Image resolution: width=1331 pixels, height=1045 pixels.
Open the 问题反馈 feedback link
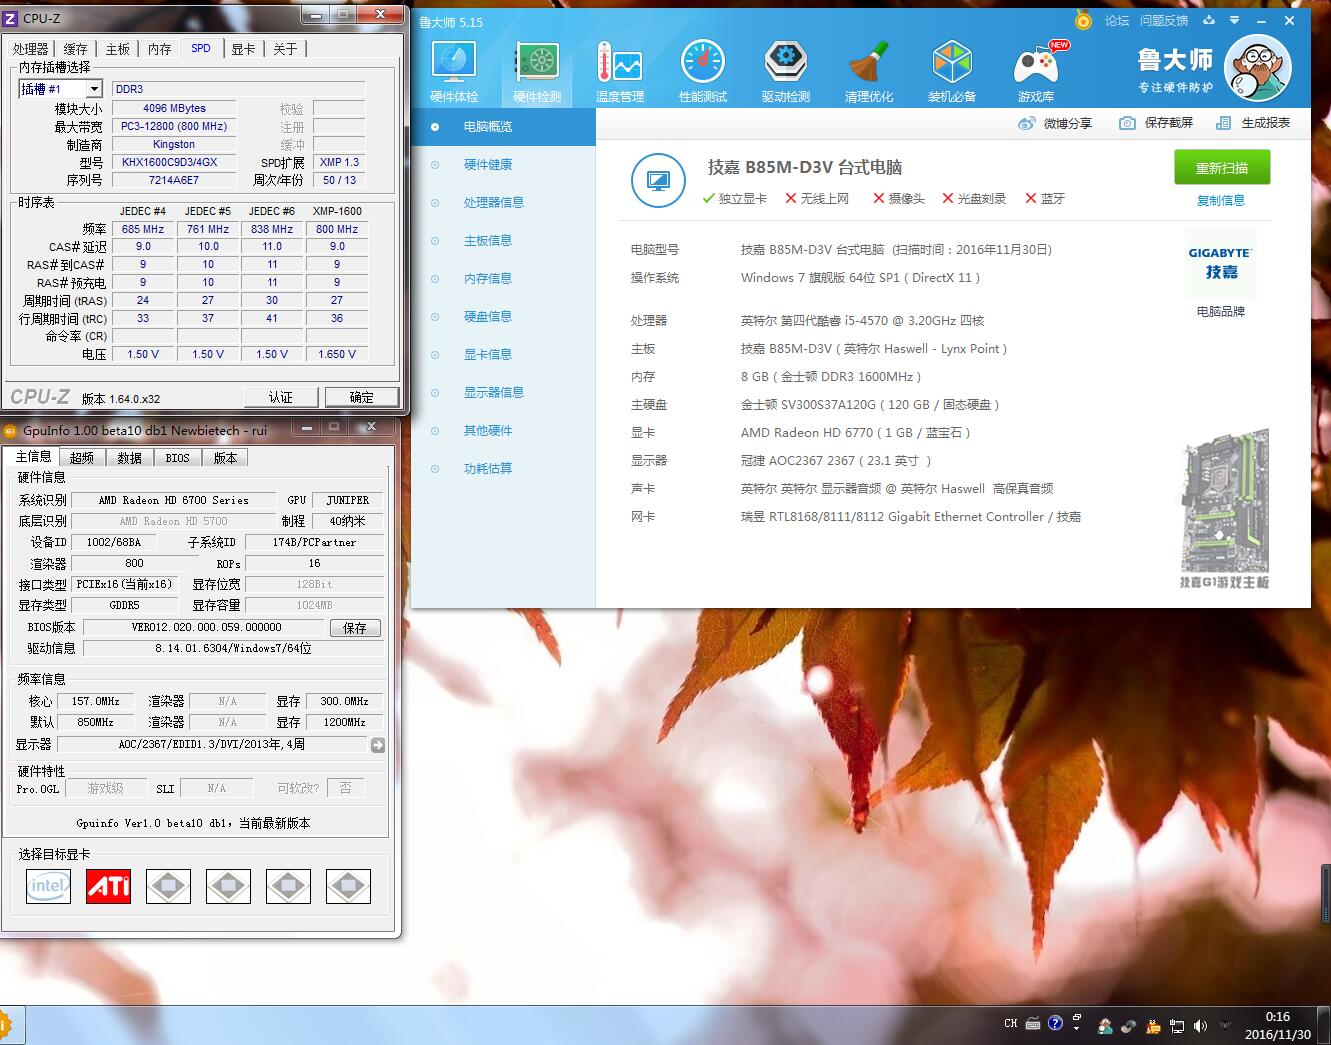pos(1164,20)
